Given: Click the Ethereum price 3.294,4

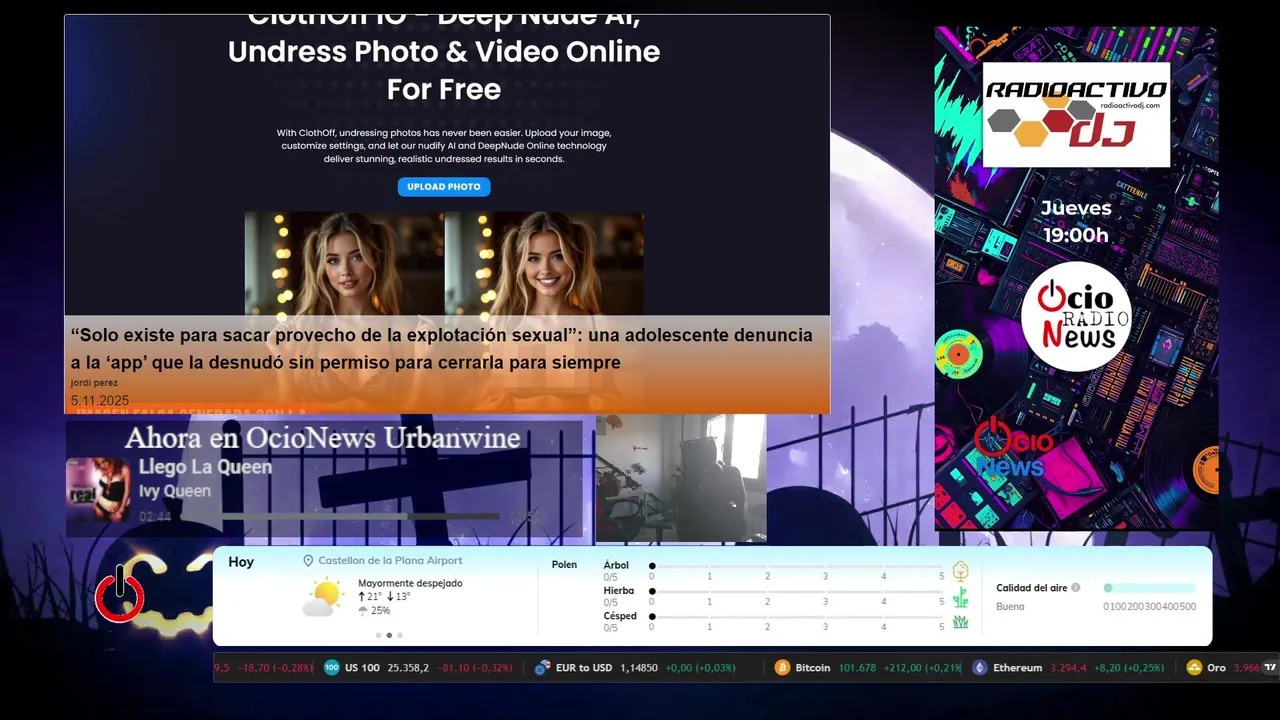Looking at the screenshot, I should point(1068,668).
